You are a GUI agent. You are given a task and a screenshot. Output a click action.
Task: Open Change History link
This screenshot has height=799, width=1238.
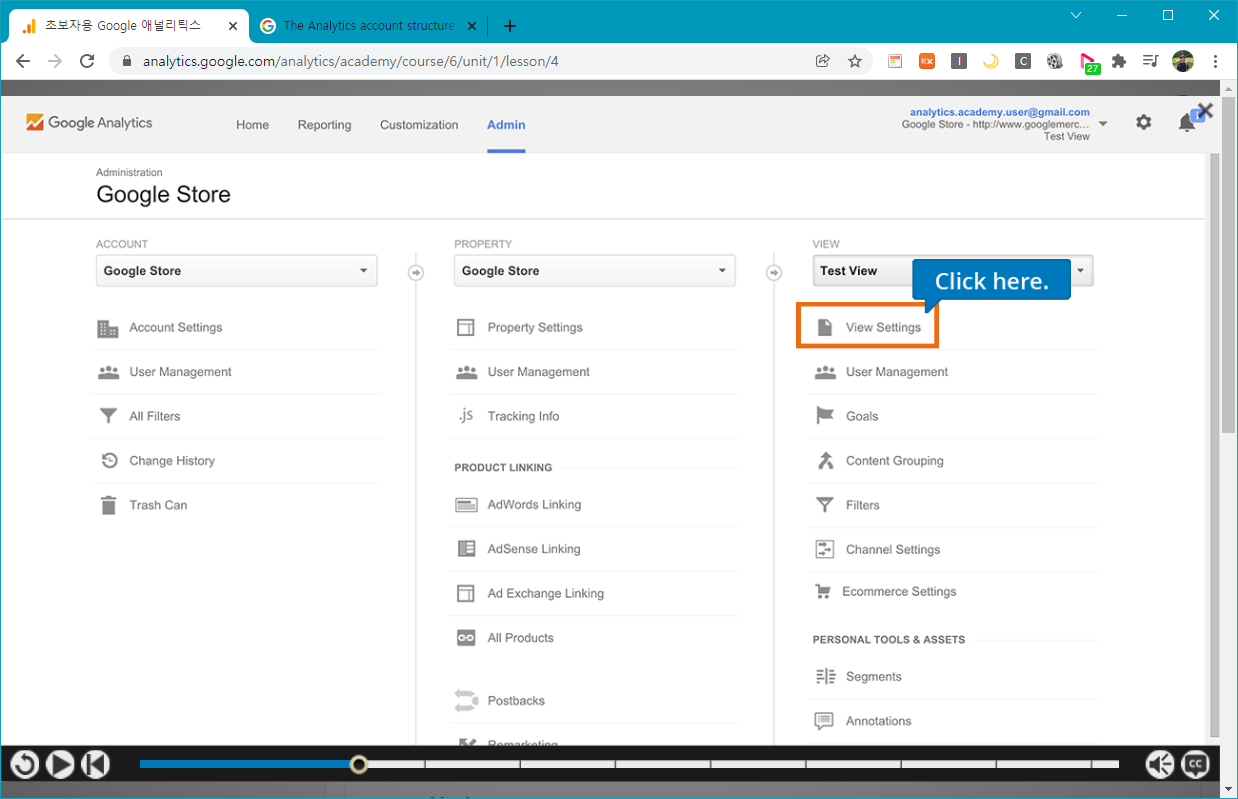[x=172, y=461]
